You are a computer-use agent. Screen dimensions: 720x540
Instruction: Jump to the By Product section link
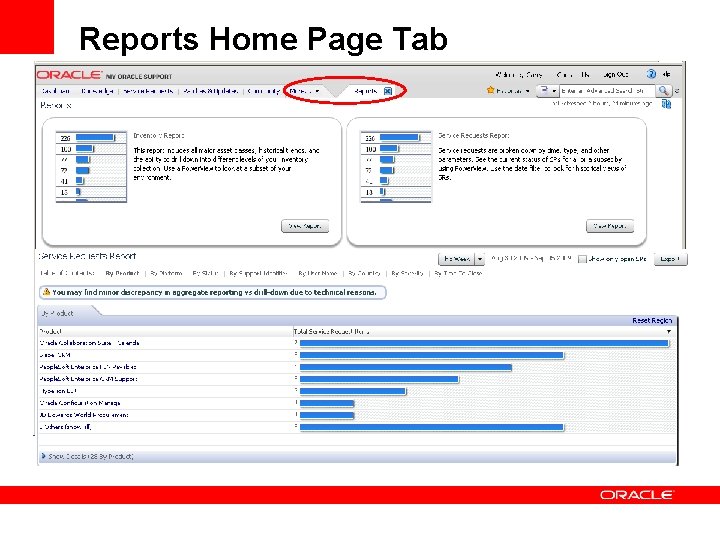[122, 273]
